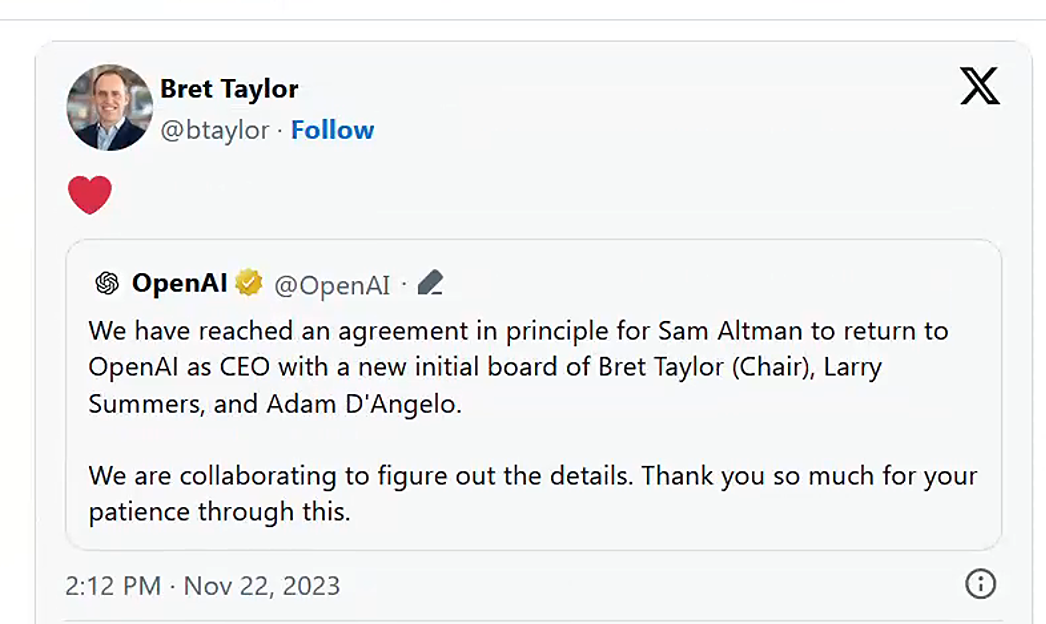Open the @btaylor handle link
The width and height of the screenshot is (1046, 624).
[x=214, y=130]
